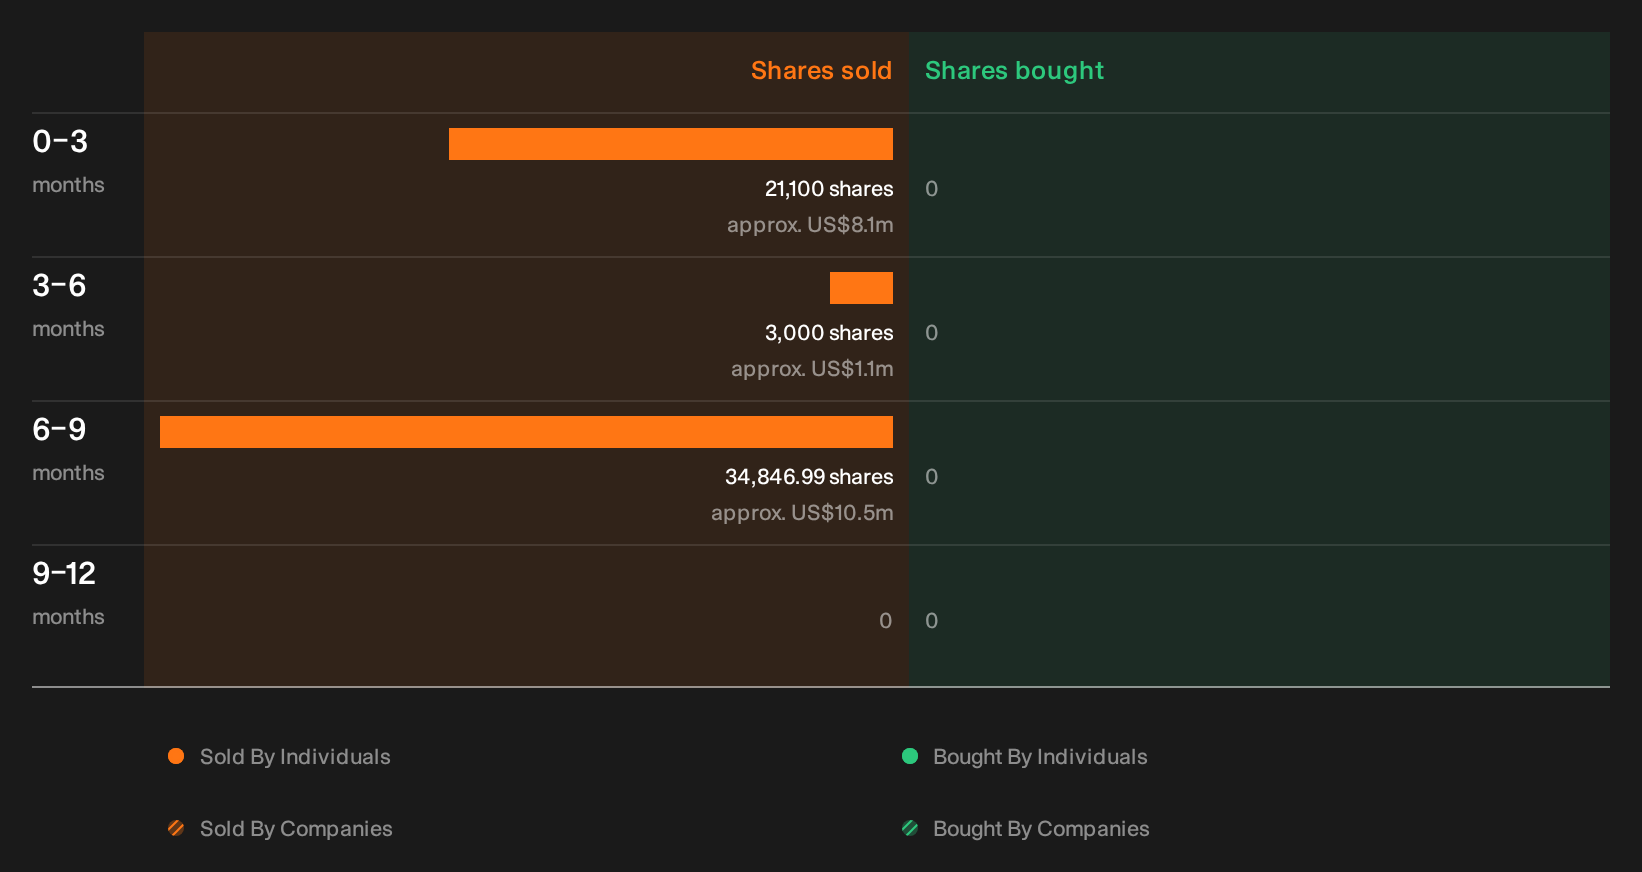Select the Bought By Individuals legend label
The width and height of the screenshot is (1642, 872).
pos(1040,757)
